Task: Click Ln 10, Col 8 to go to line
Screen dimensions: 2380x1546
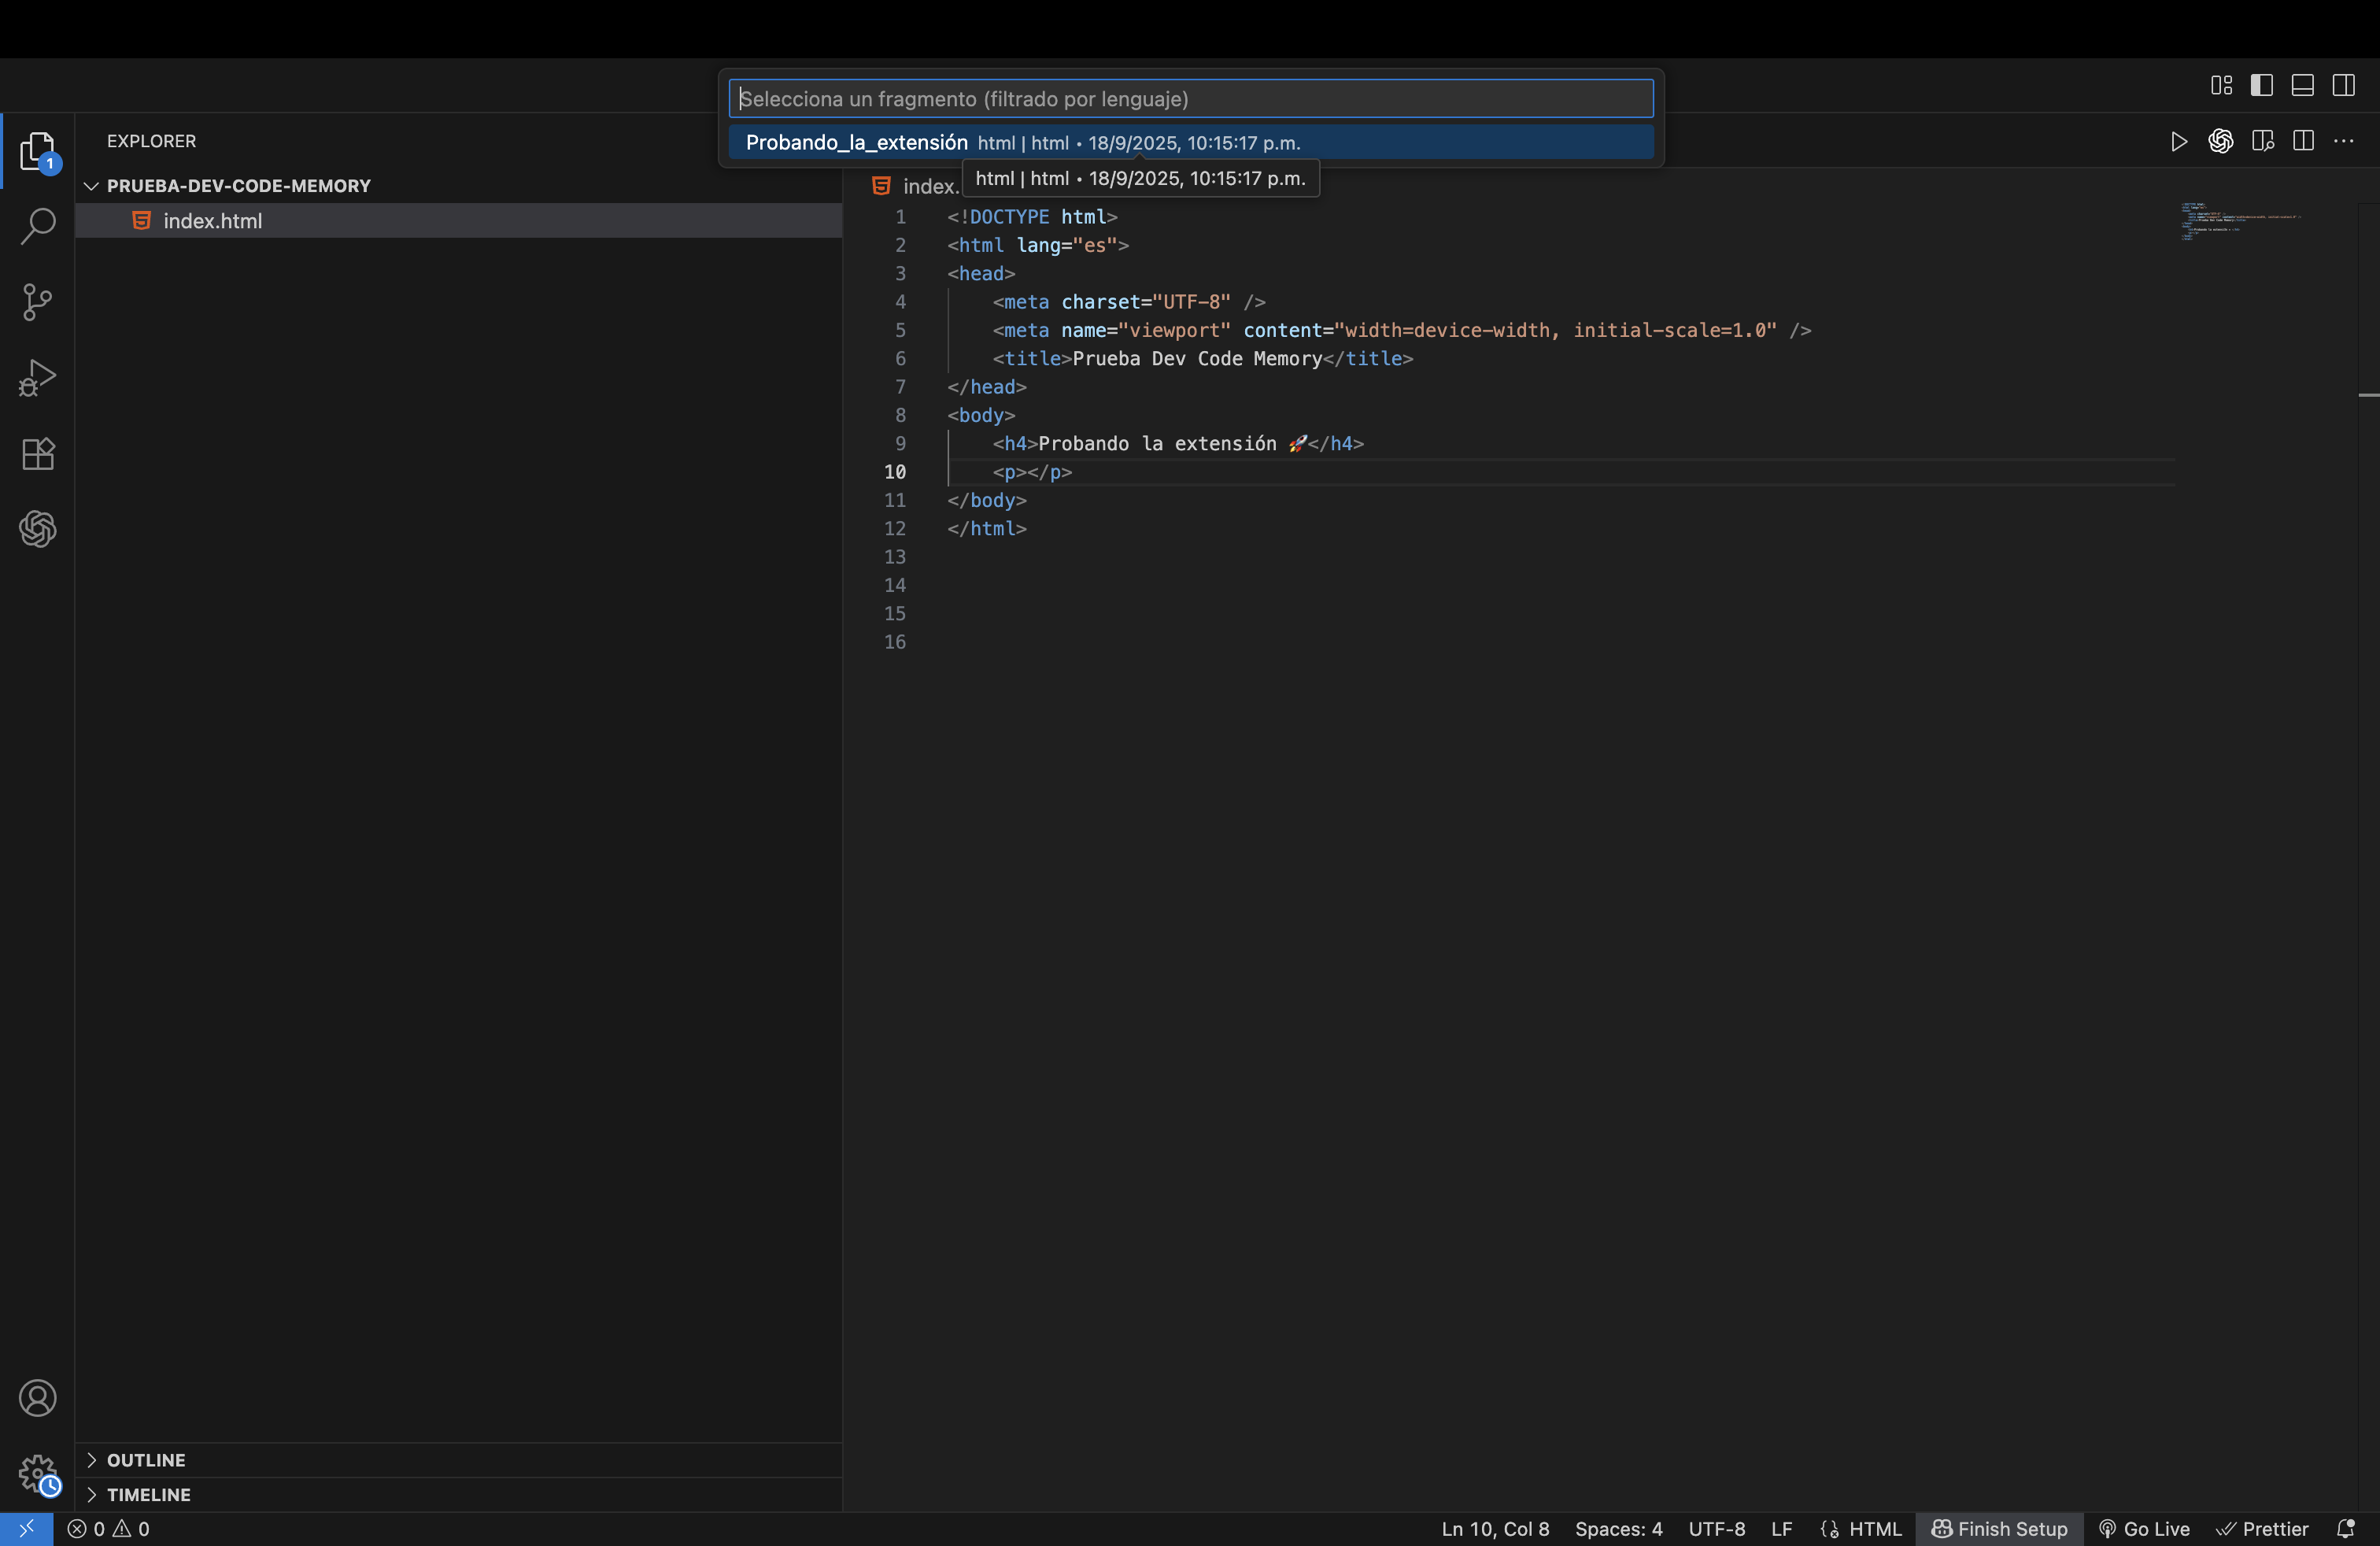Action: tap(1495, 1529)
